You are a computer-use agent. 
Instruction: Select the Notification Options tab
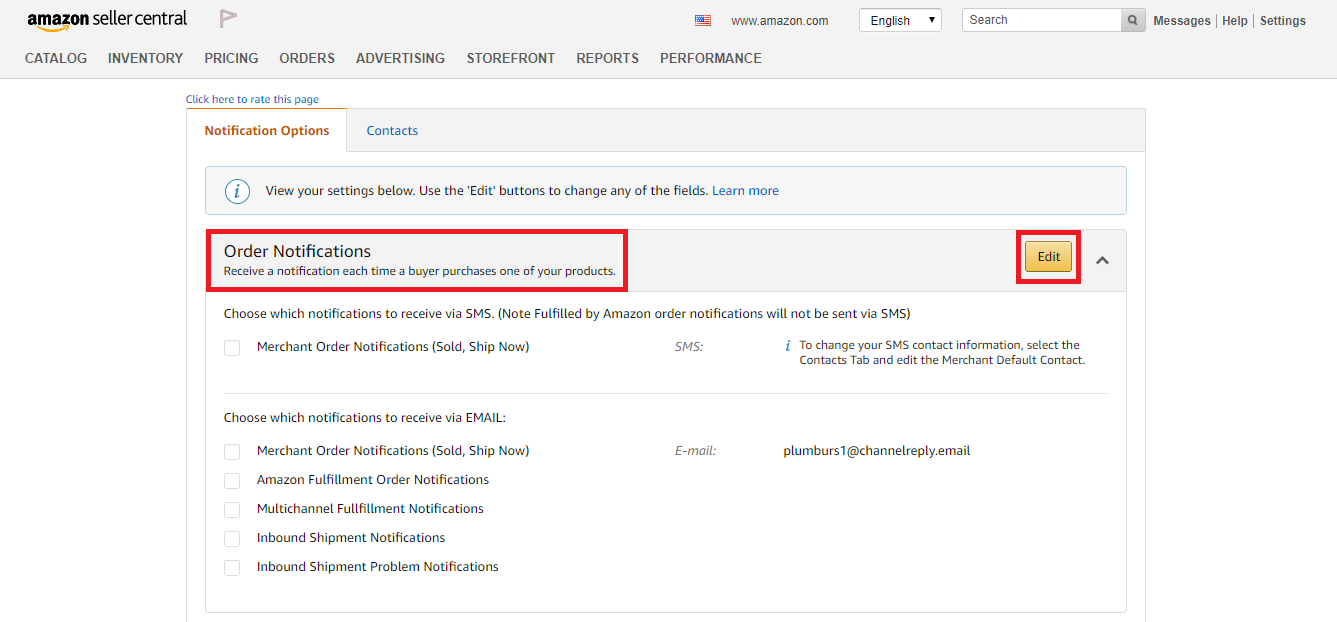[x=267, y=131]
